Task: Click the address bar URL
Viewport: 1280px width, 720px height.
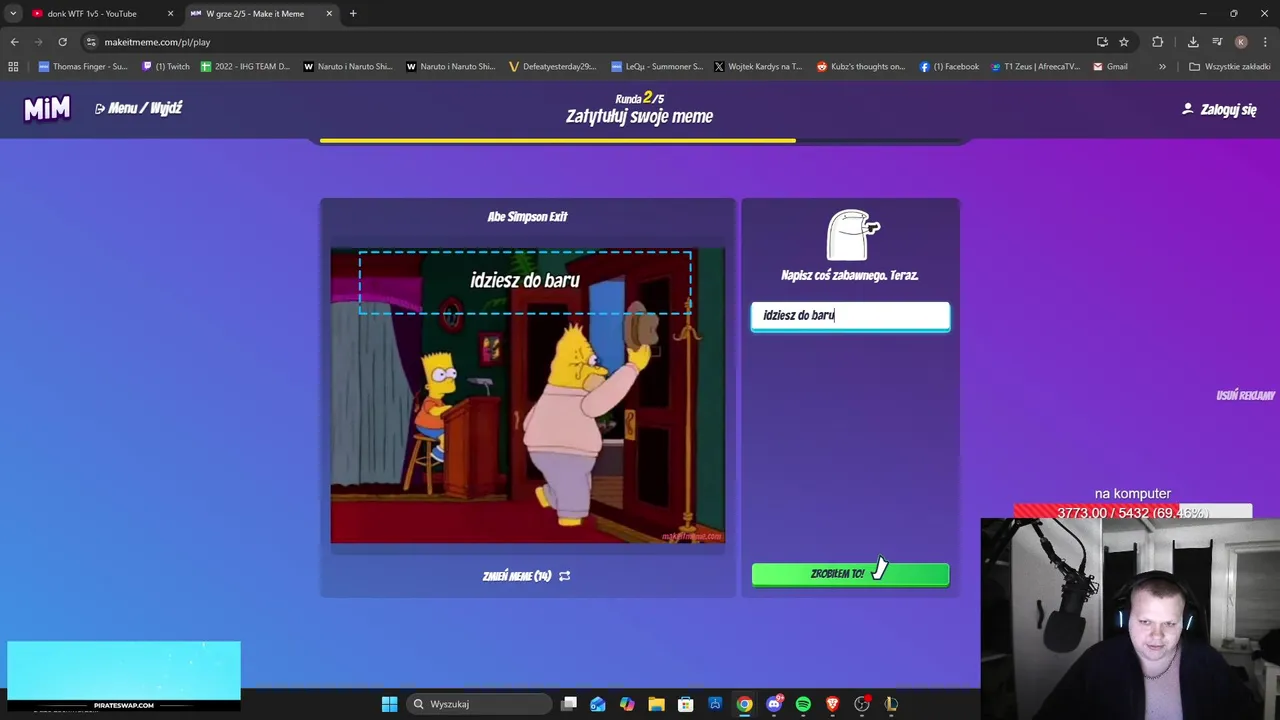Action: pos(157,42)
